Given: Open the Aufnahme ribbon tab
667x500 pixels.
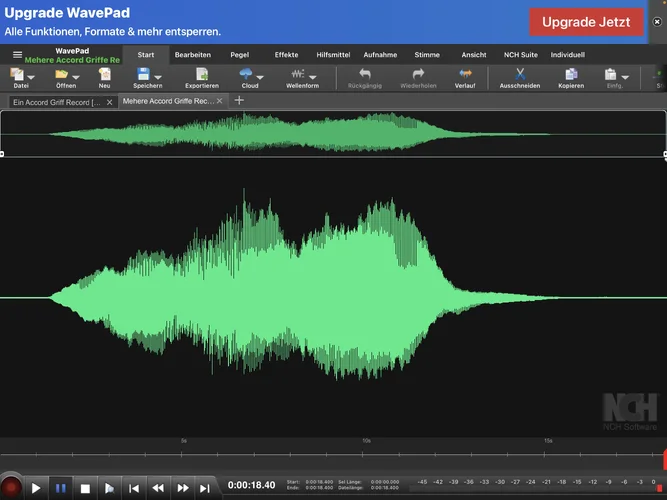Looking at the screenshot, I should [x=380, y=54].
